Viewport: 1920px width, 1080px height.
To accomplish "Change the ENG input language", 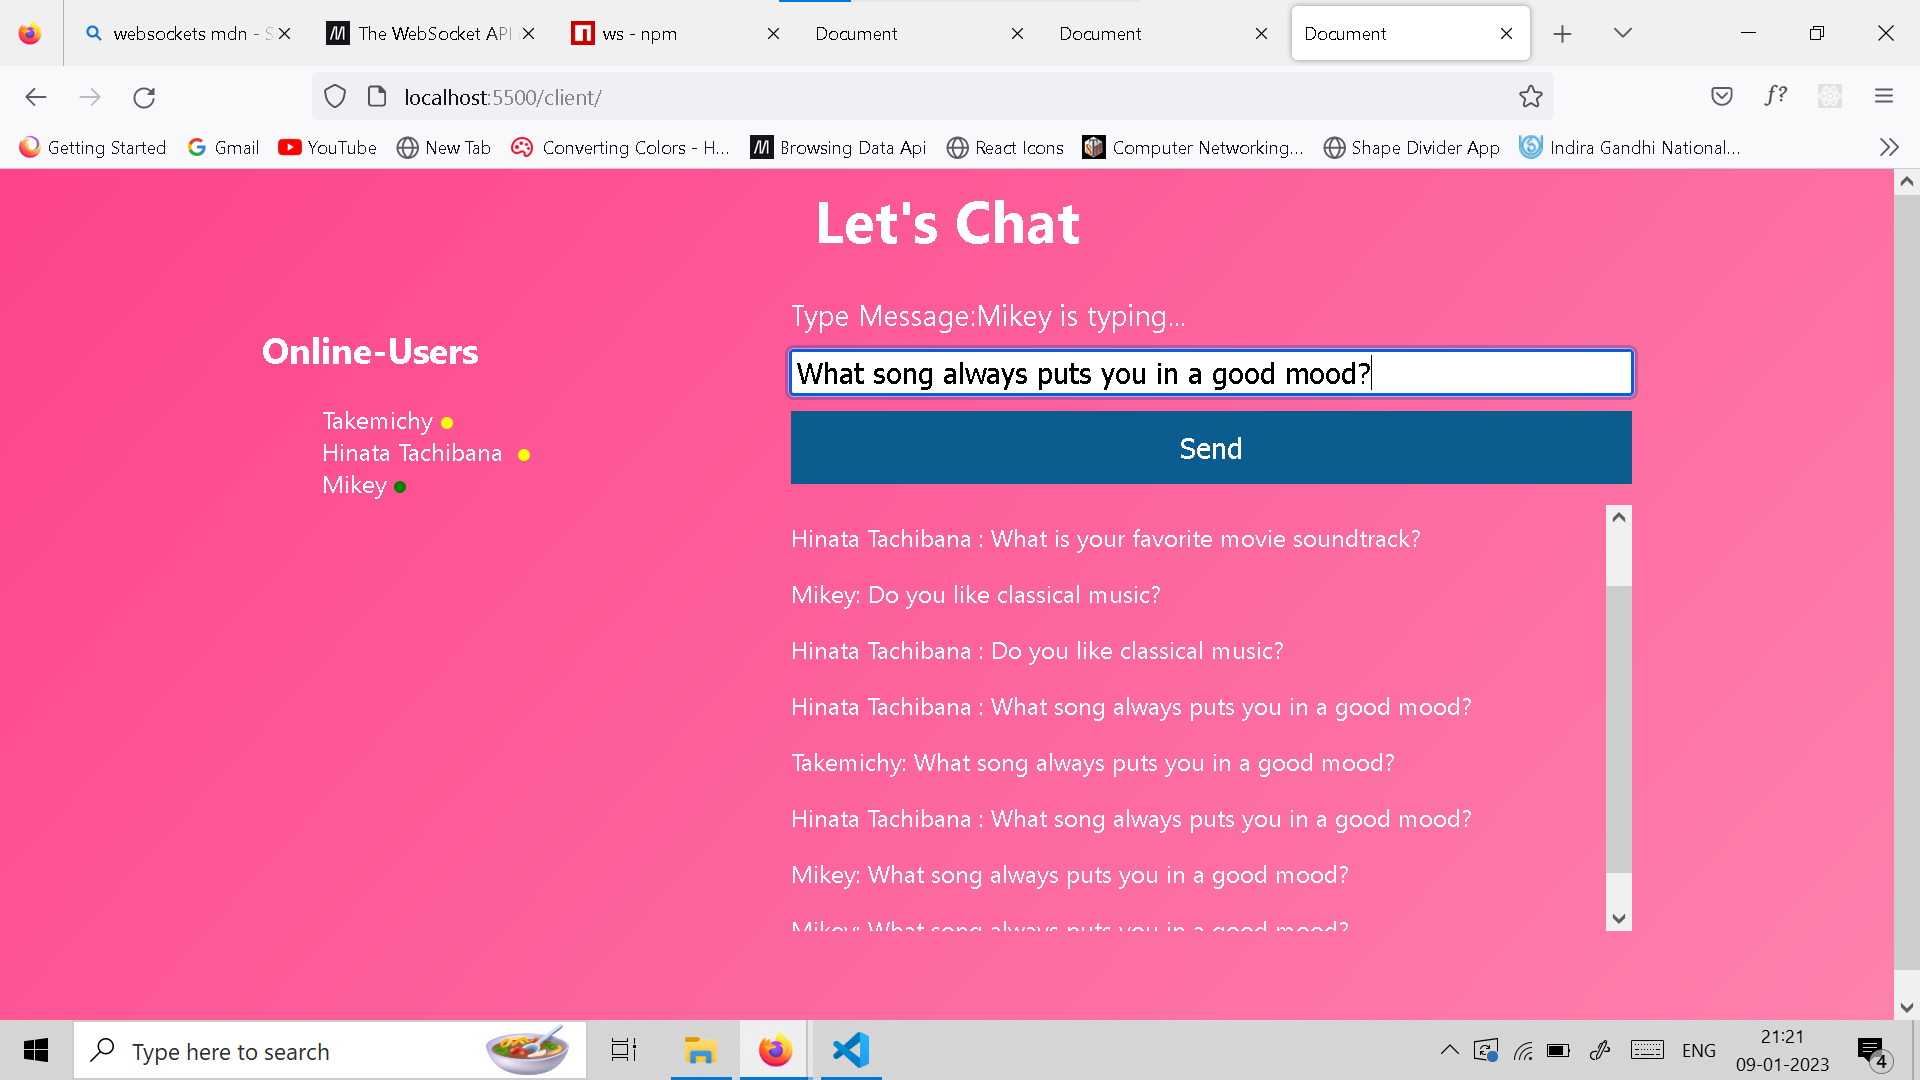I will coord(1698,1050).
